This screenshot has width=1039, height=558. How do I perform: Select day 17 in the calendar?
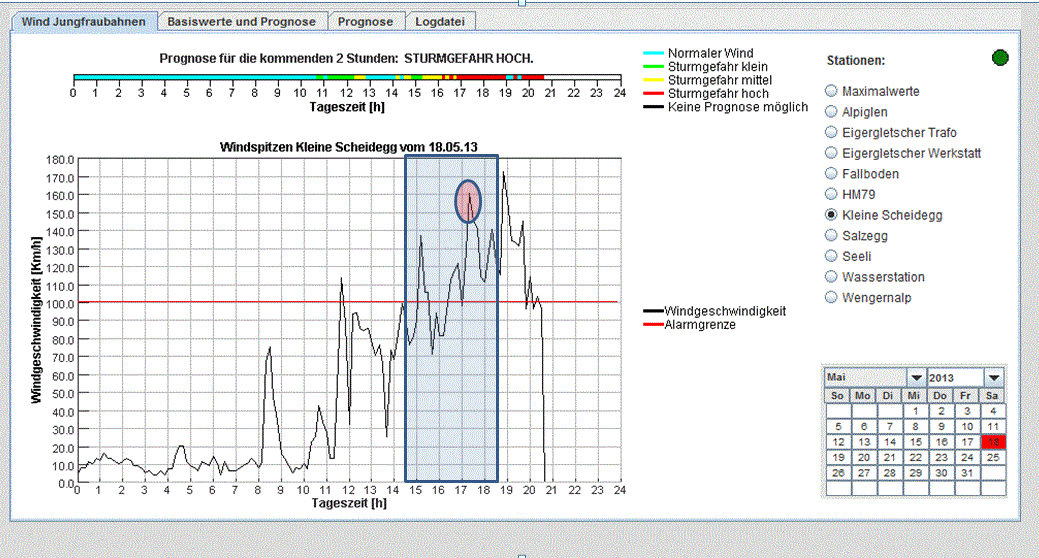966,442
